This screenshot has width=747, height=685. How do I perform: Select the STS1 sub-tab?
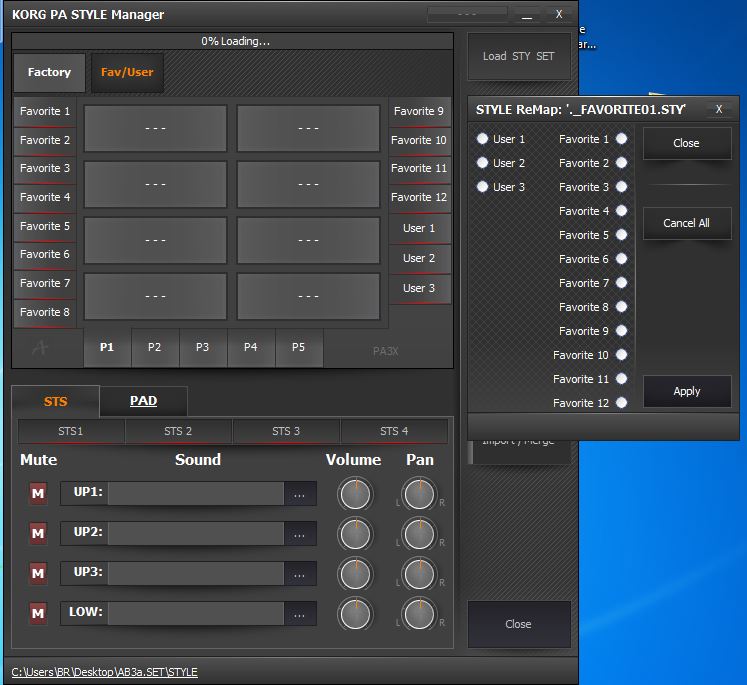coord(71,431)
